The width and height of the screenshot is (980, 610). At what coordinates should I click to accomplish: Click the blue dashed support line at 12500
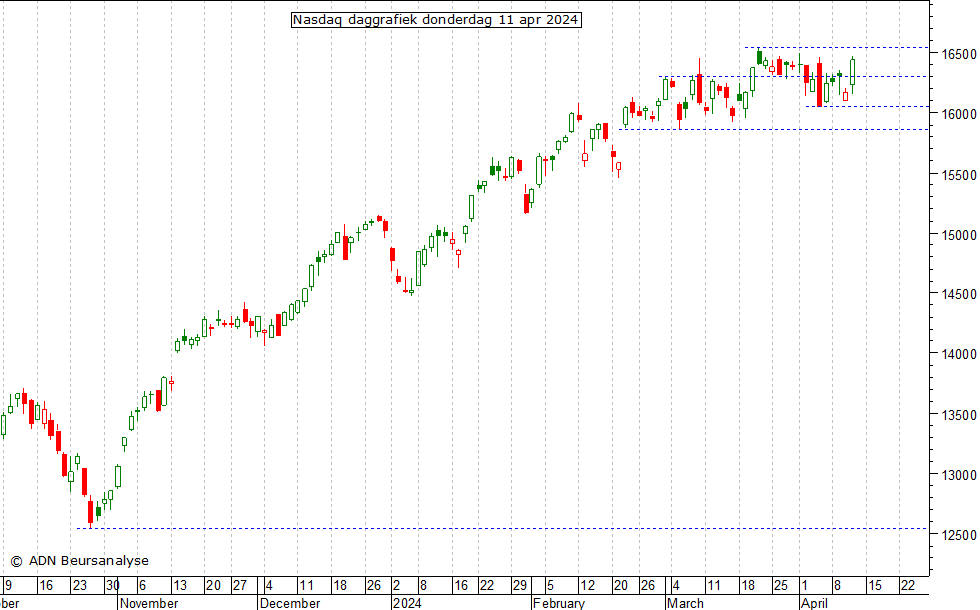click(502, 529)
